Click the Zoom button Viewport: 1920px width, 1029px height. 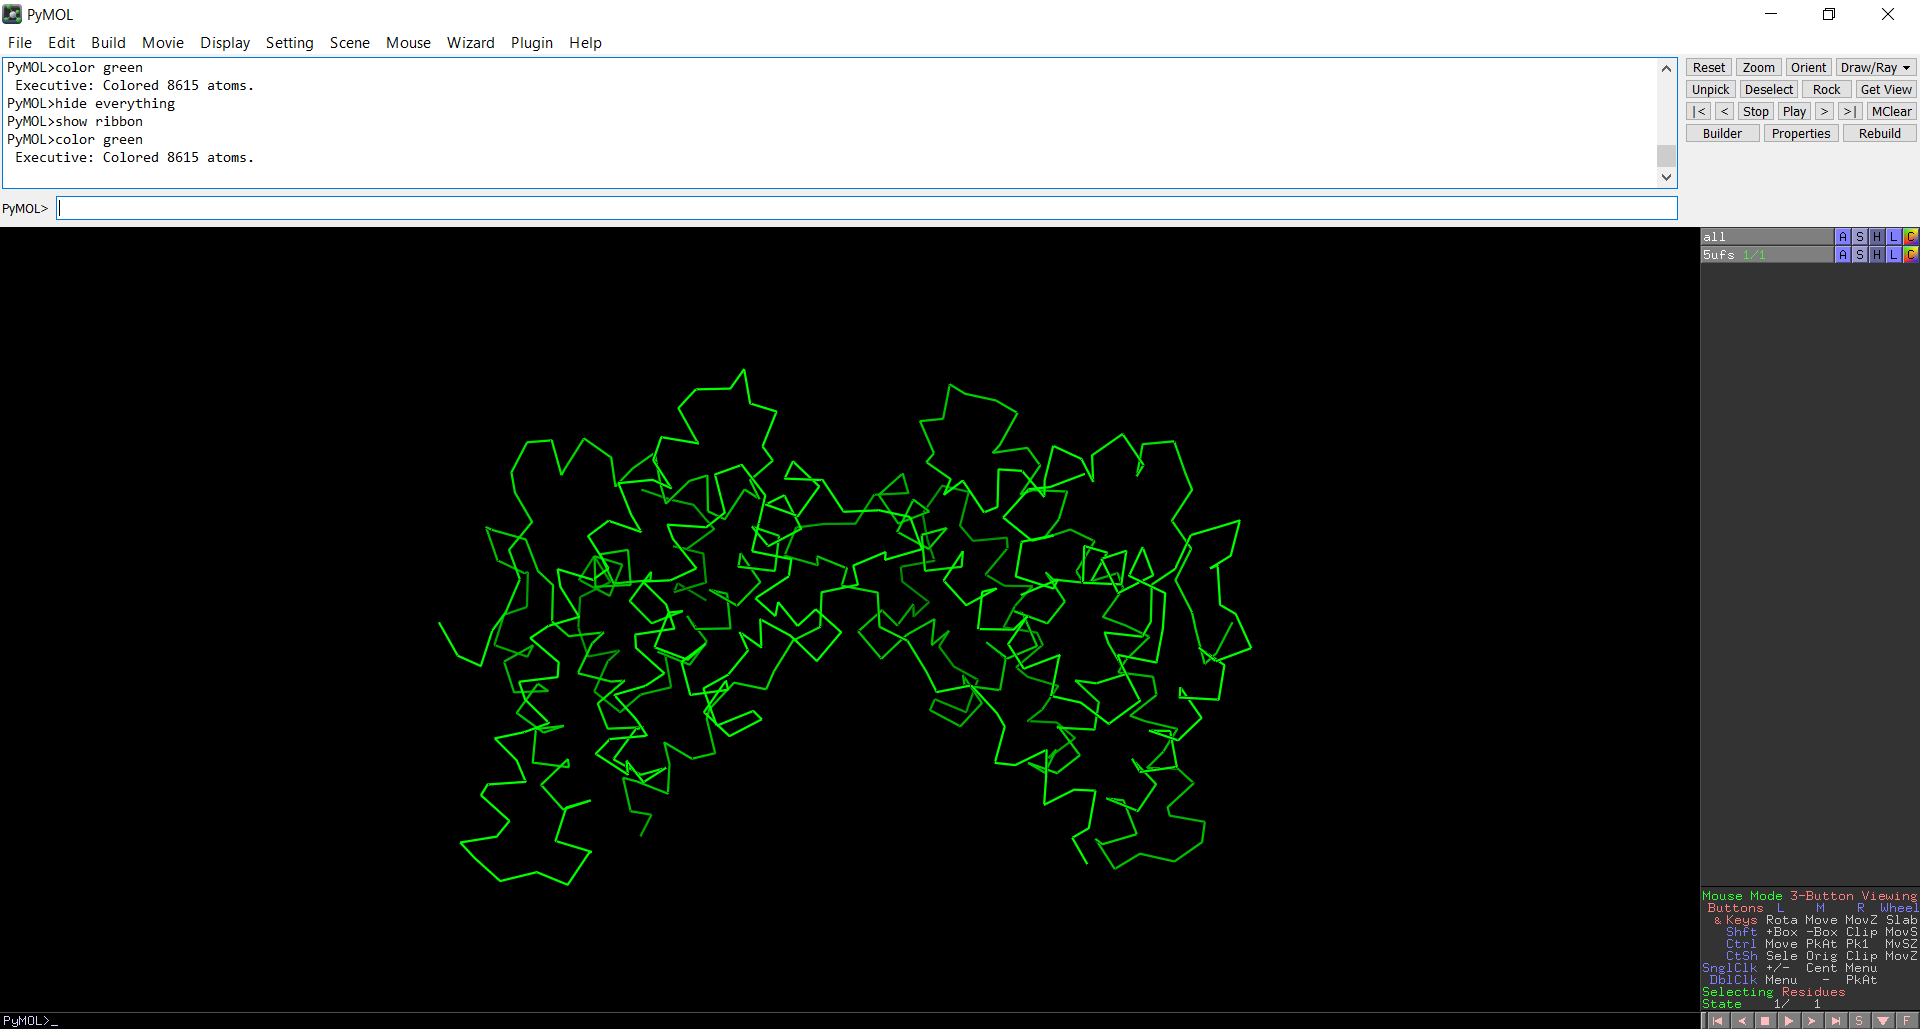(x=1759, y=68)
